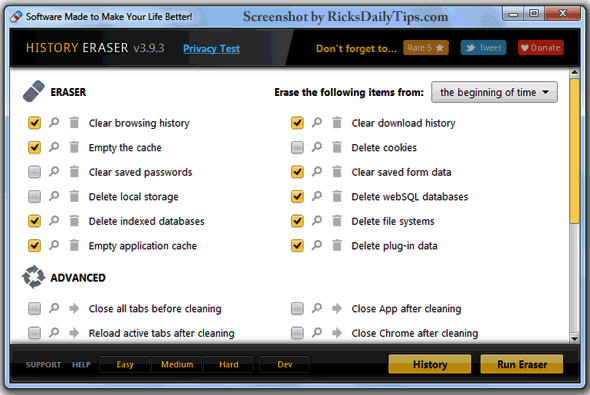This screenshot has height=395, width=590.
Task: Enable Clear saved passwords checkbox
Action: [x=34, y=172]
